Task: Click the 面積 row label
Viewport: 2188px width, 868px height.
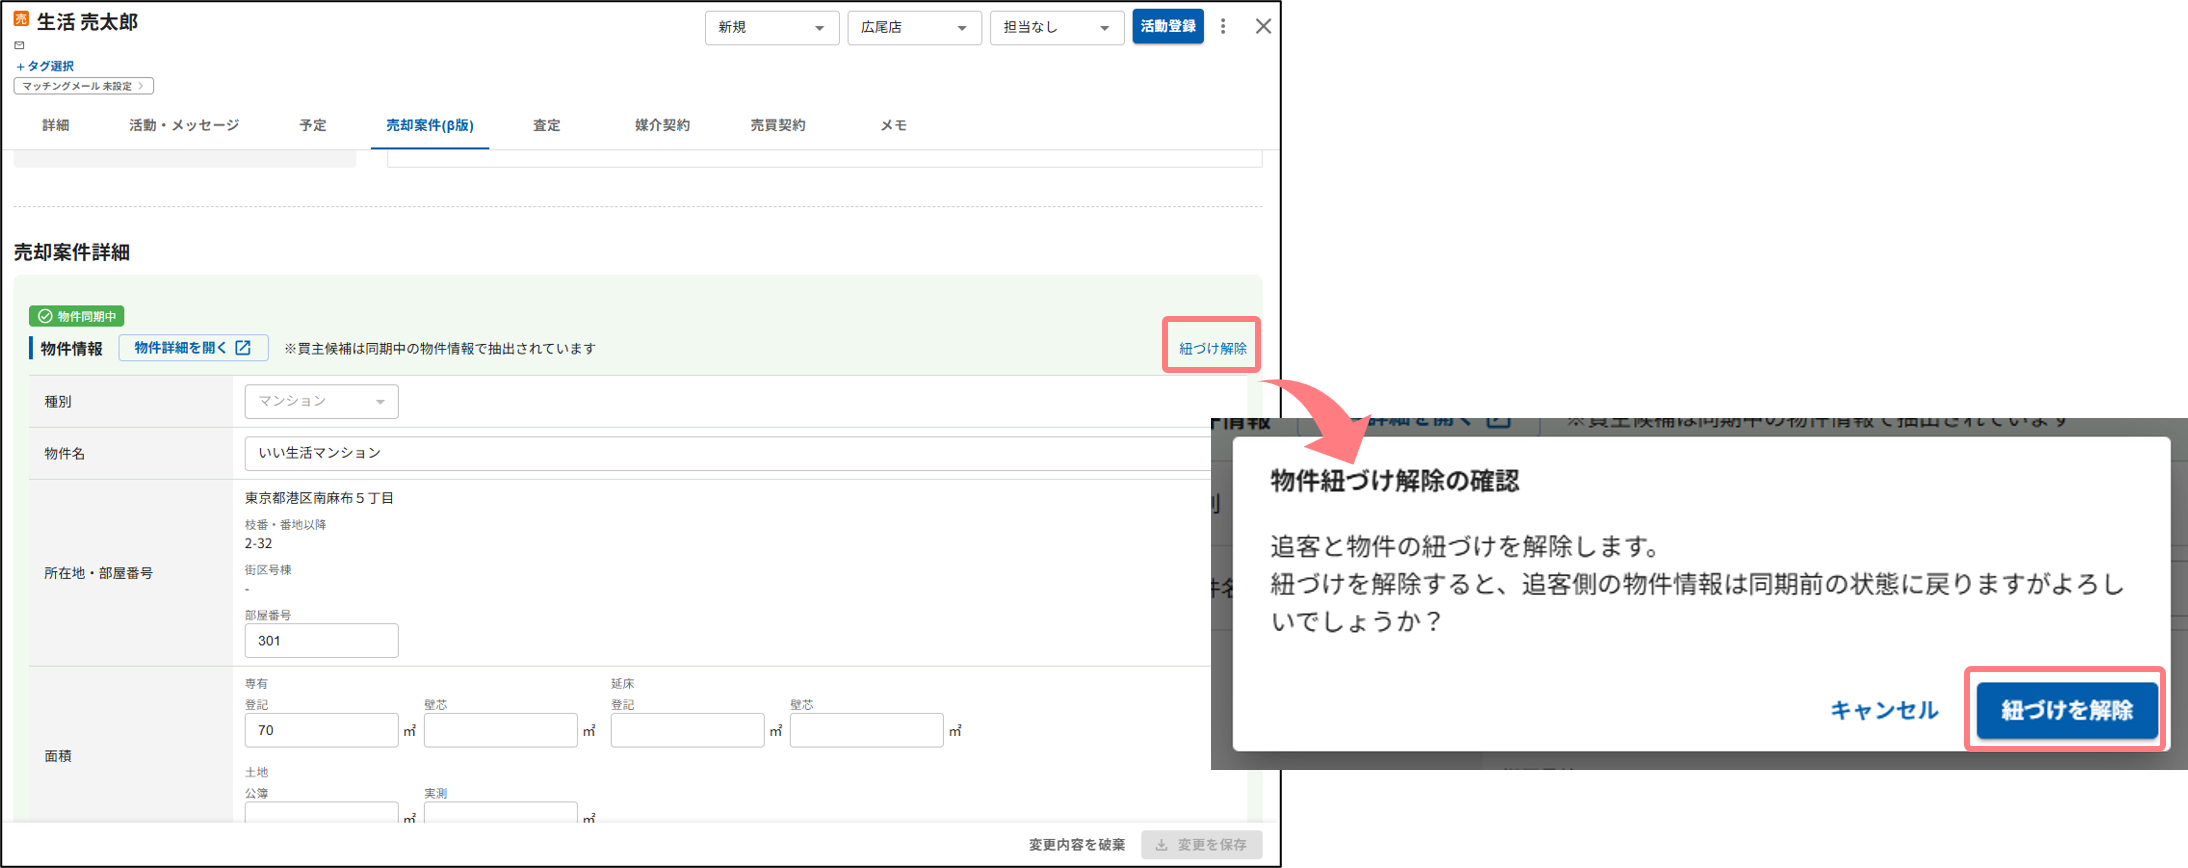Action: click(58, 756)
